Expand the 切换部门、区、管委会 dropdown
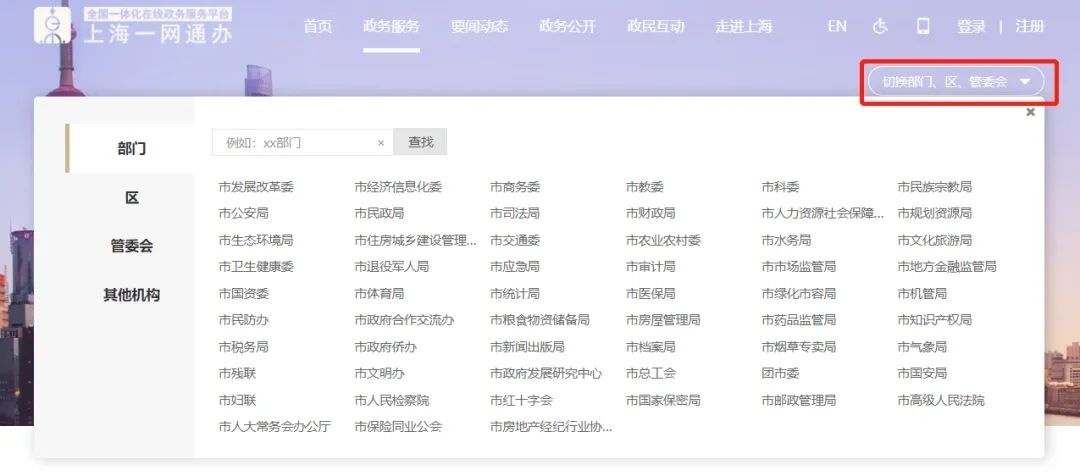 pos(955,82)
